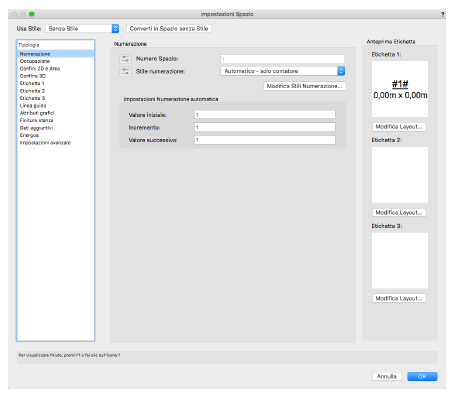This screenshot has width=452, height=395.
Task: Select Attributi grafici category
Action: [56, 113]
